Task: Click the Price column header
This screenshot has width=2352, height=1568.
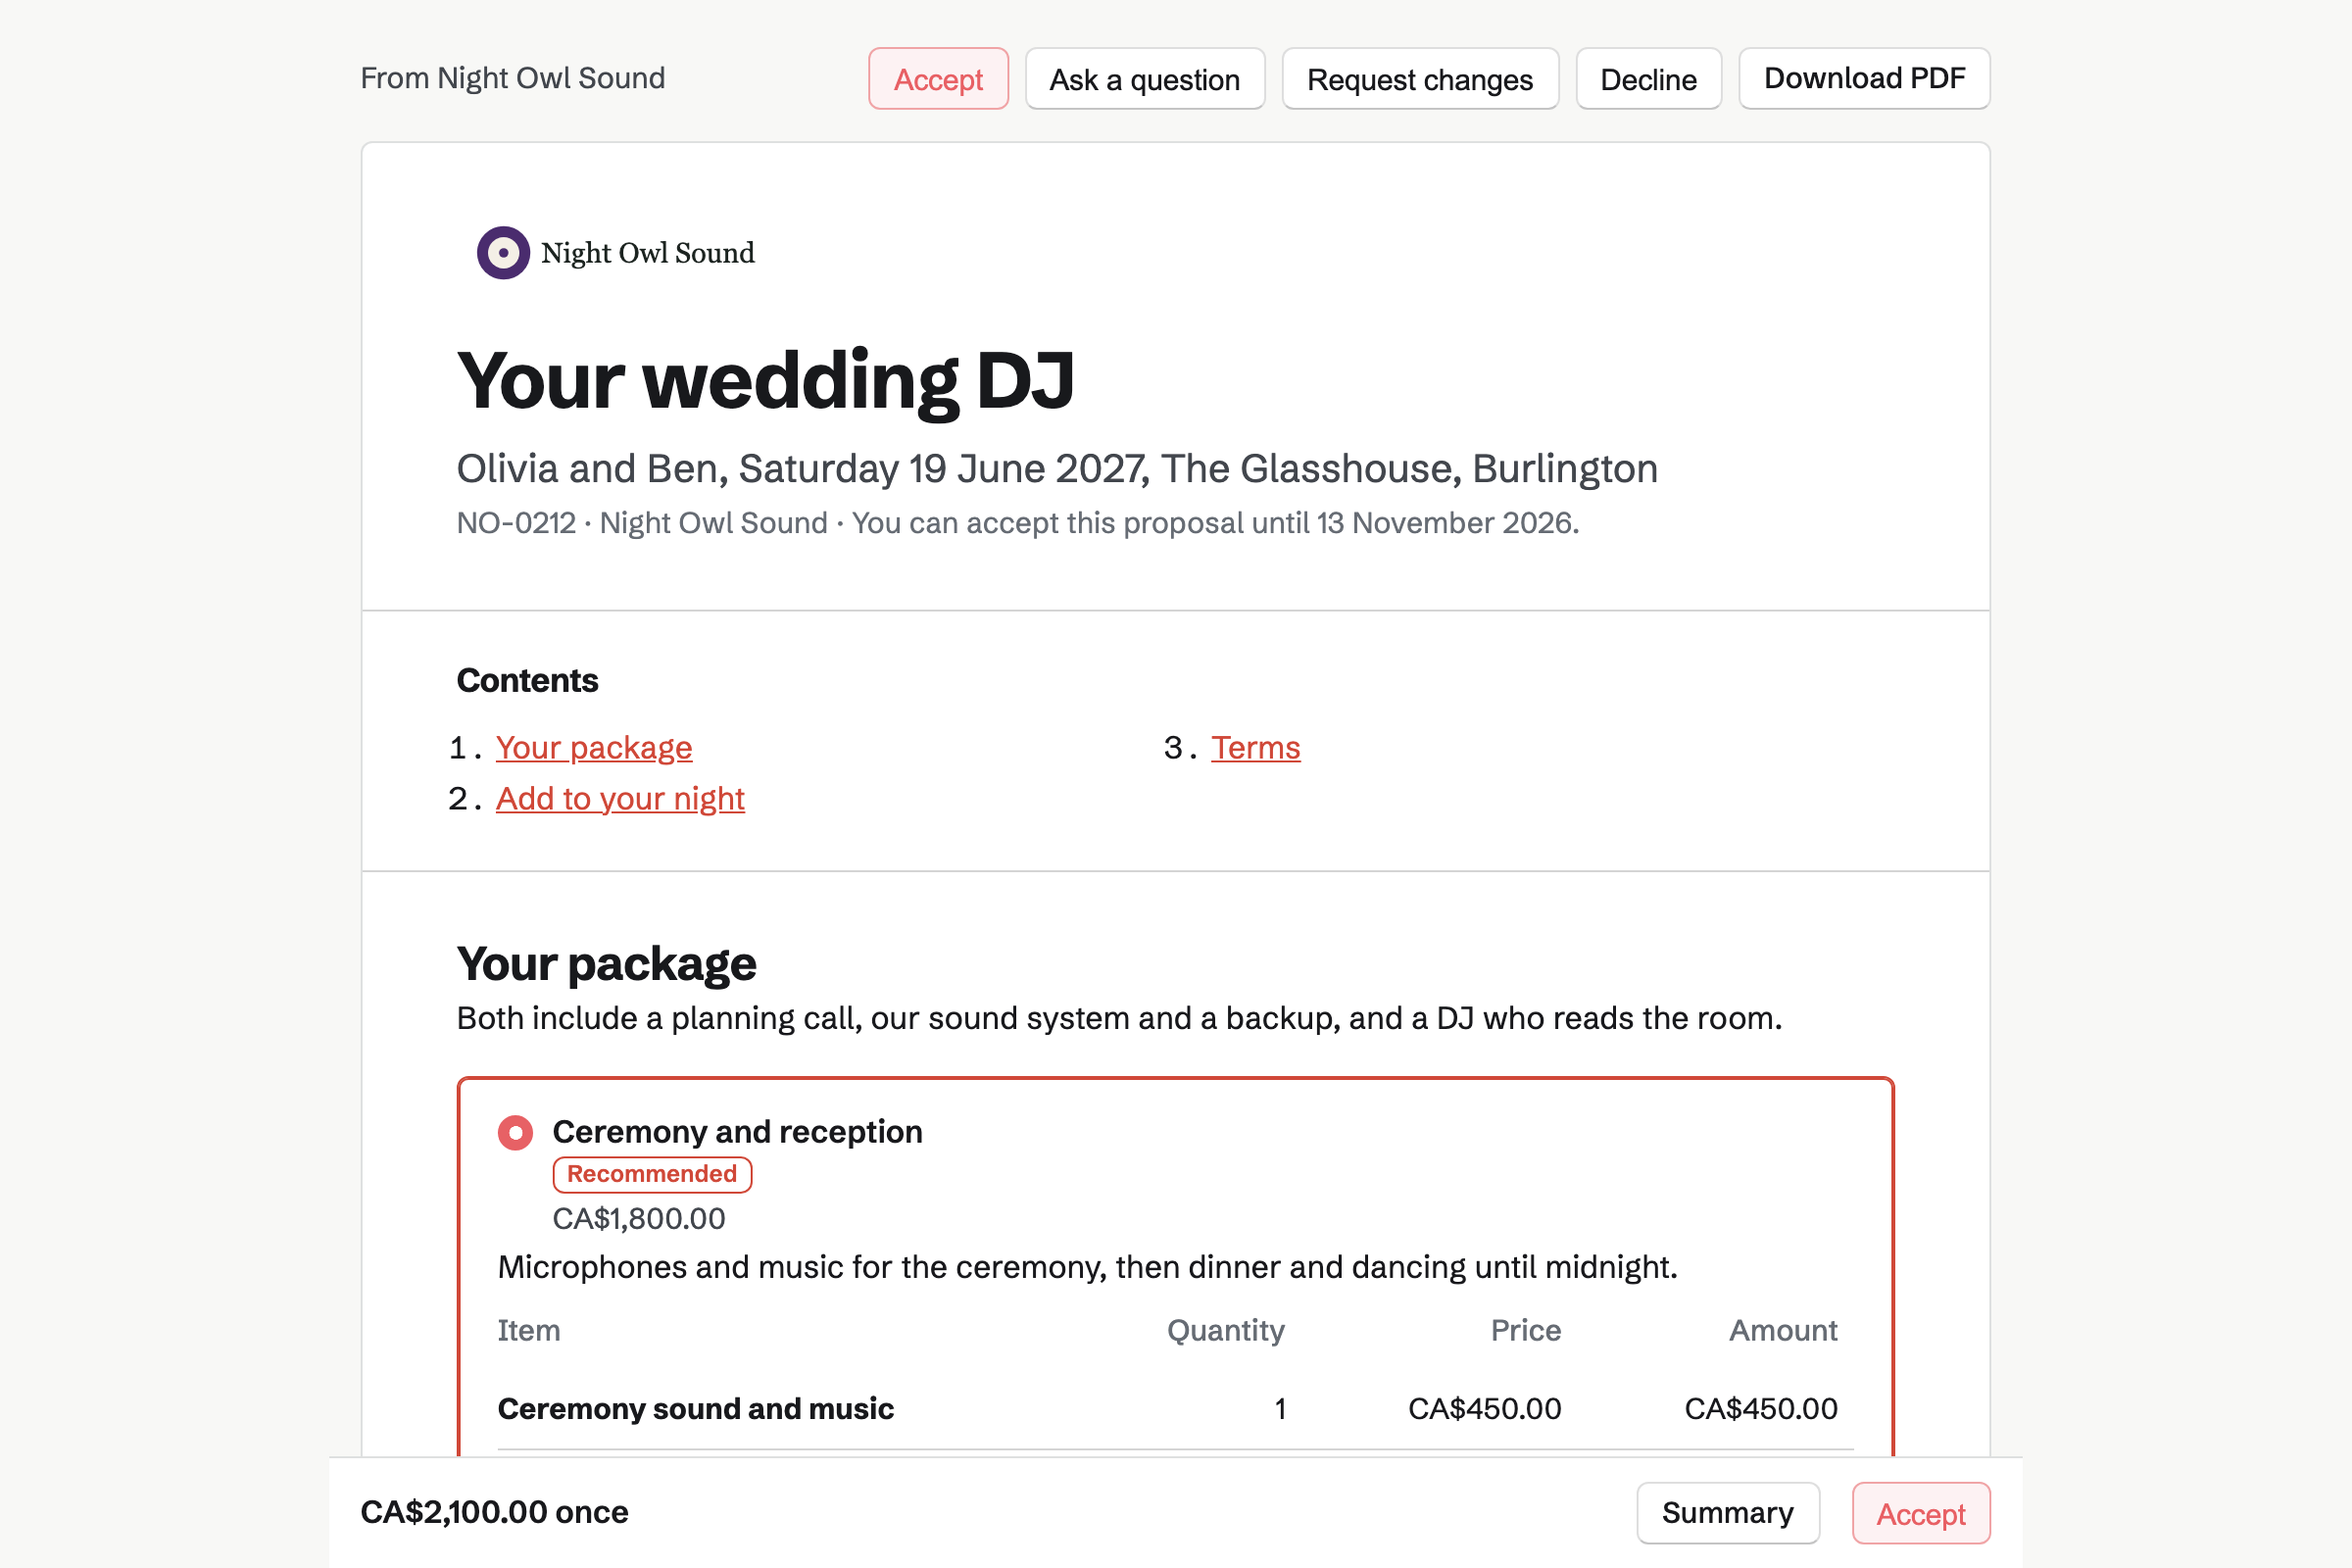Action: pyautogui.click(x=1525, y=1330)
